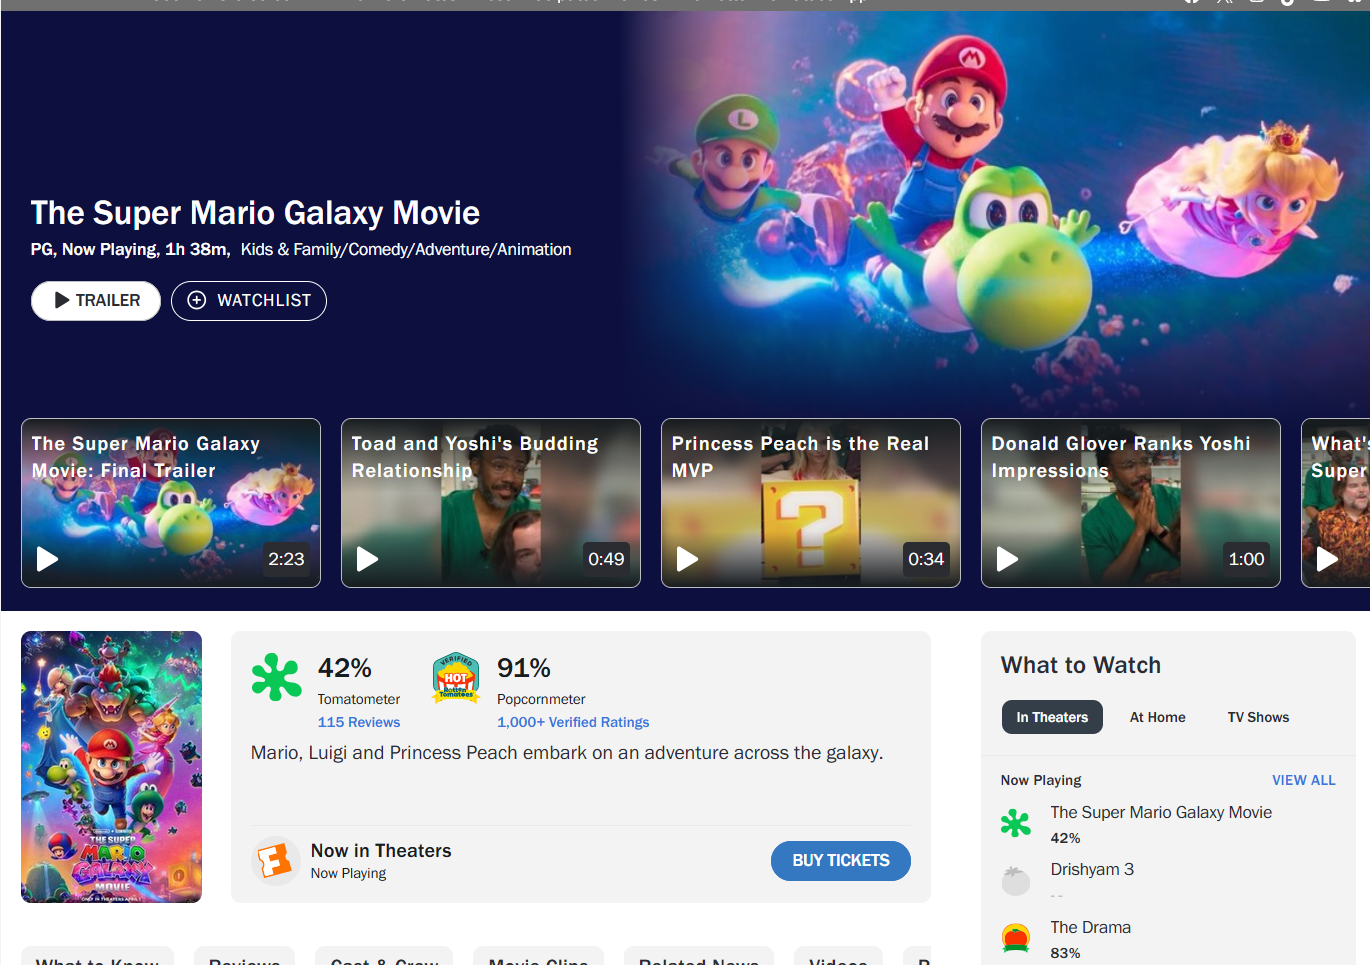Click the 'What to Watch' heading
Screen dimensions: 1370x965
[1081, 666]
